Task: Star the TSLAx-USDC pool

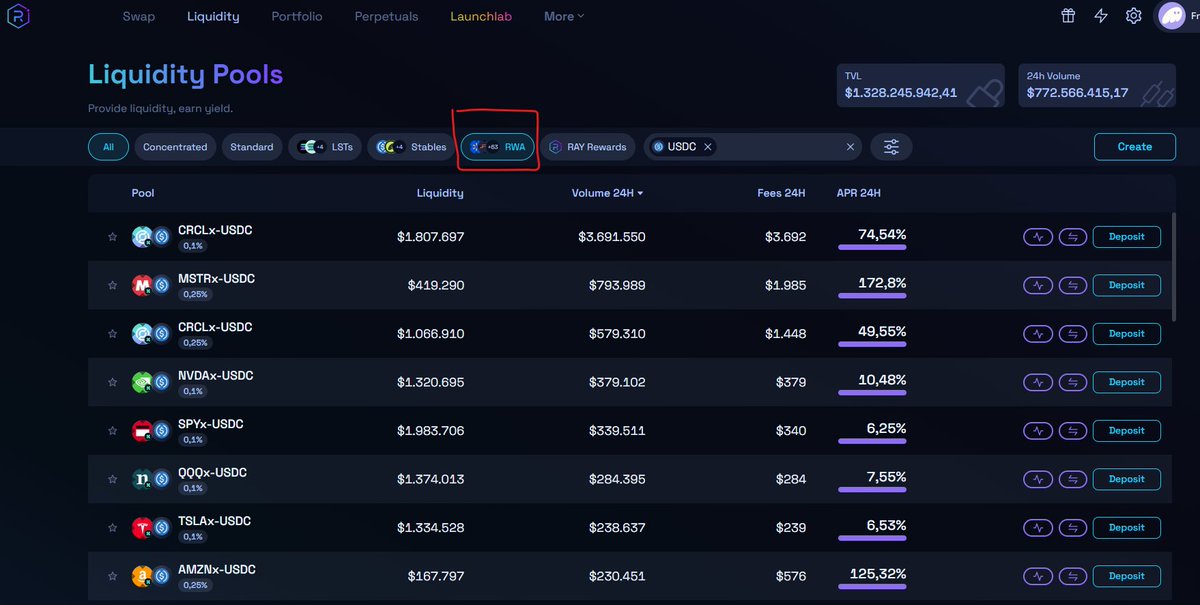Action: pos(112,528)
